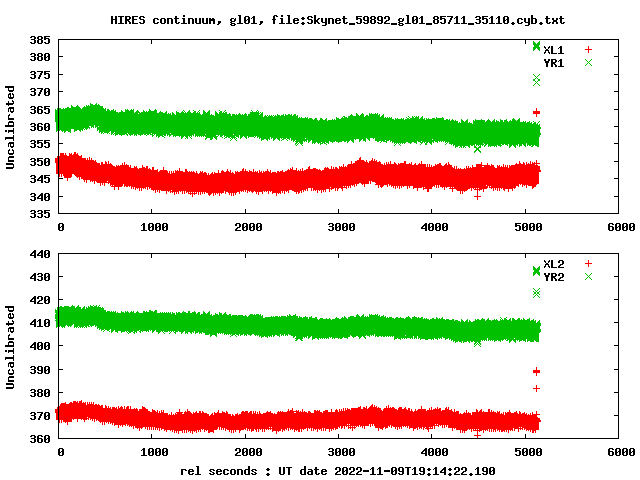Click the 4000 x-axis tick of the XL1/YR1 plot
The height and width of the screenshot is (480, 640).
[x=434, y=227]
